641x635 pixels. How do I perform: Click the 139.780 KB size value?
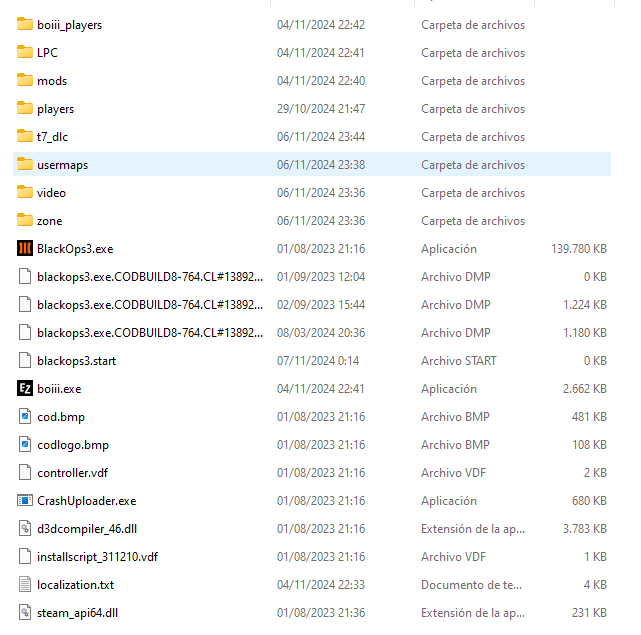click(579, 249)
